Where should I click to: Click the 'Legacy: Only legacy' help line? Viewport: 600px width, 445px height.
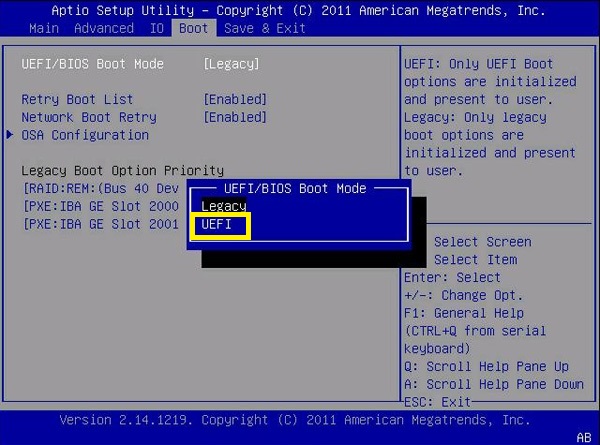[x=475, y=117]
